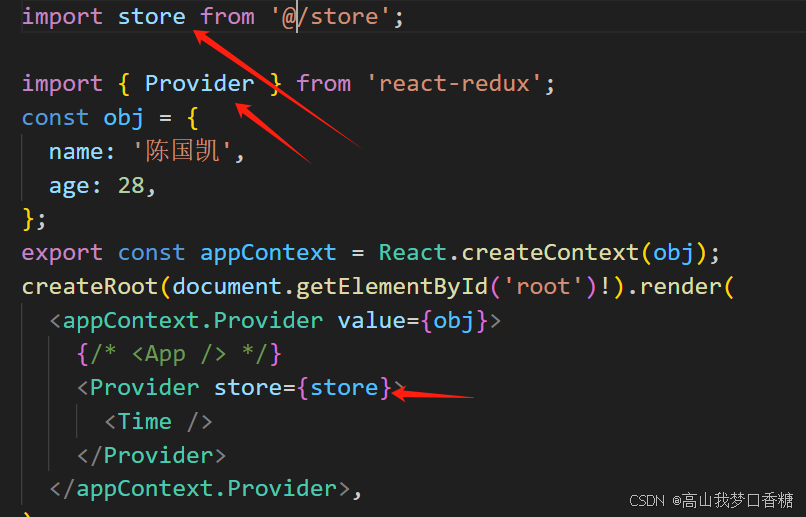The height and width of the screenshot is (517, 806).
Task: Click 'store' inside braces of Provider tag
Action: point(344,388)
